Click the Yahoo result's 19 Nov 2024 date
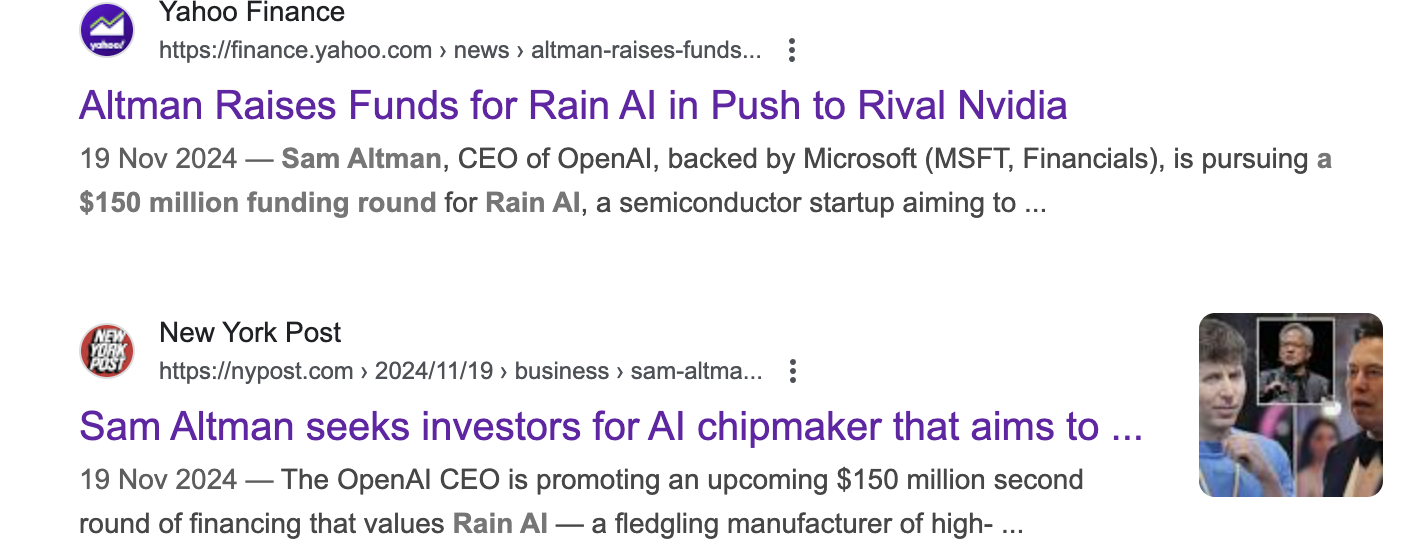The height and width of the screenshot is (556, 1410). coord(158,159)
